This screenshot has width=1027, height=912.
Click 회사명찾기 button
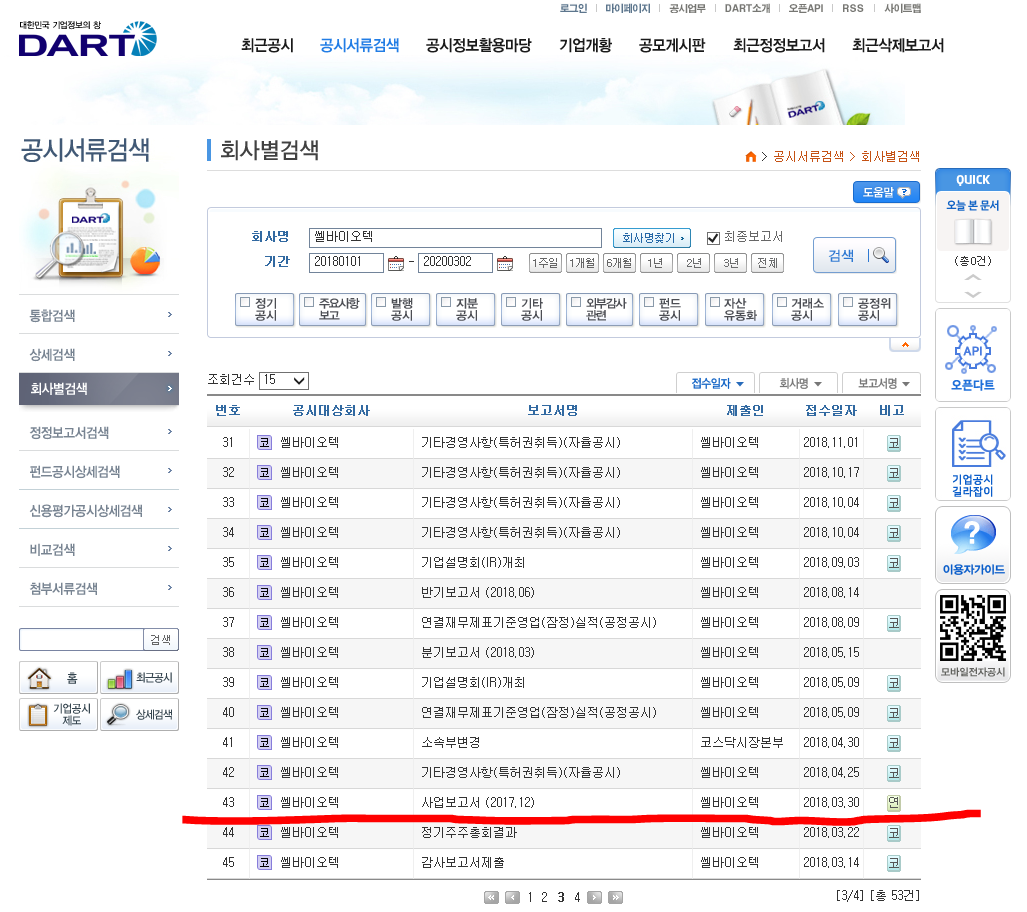(x=652, y=238)
